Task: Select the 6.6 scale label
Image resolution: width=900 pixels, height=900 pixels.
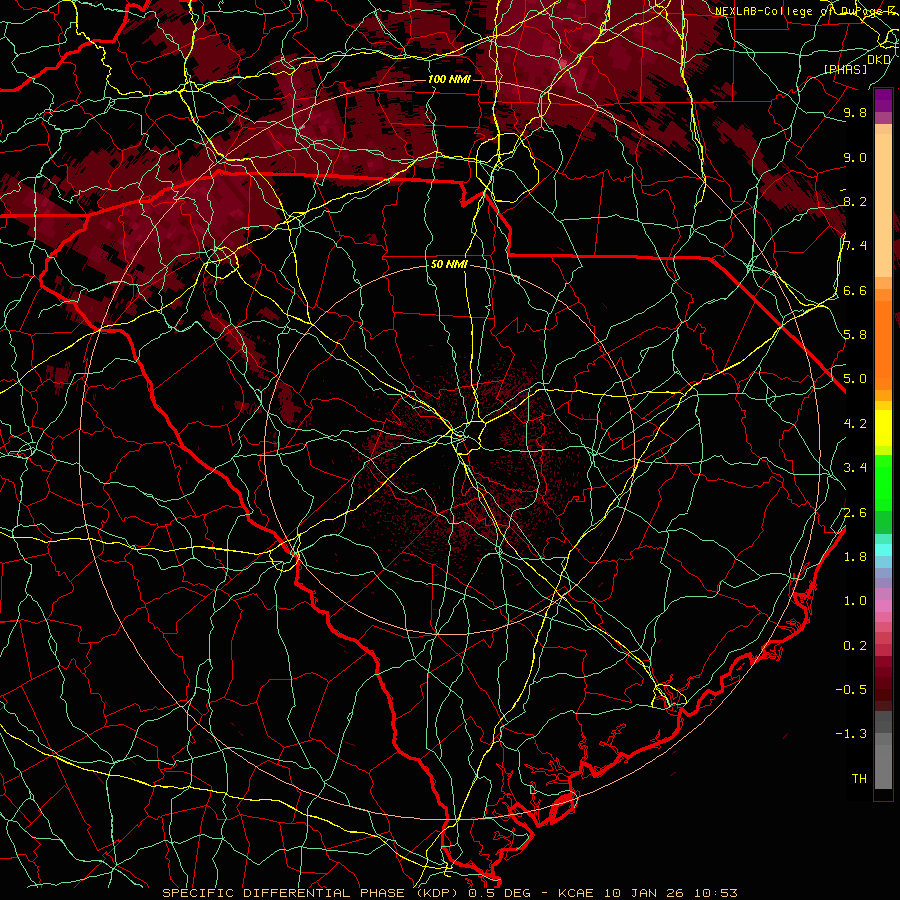Action: tap(855, 291)
